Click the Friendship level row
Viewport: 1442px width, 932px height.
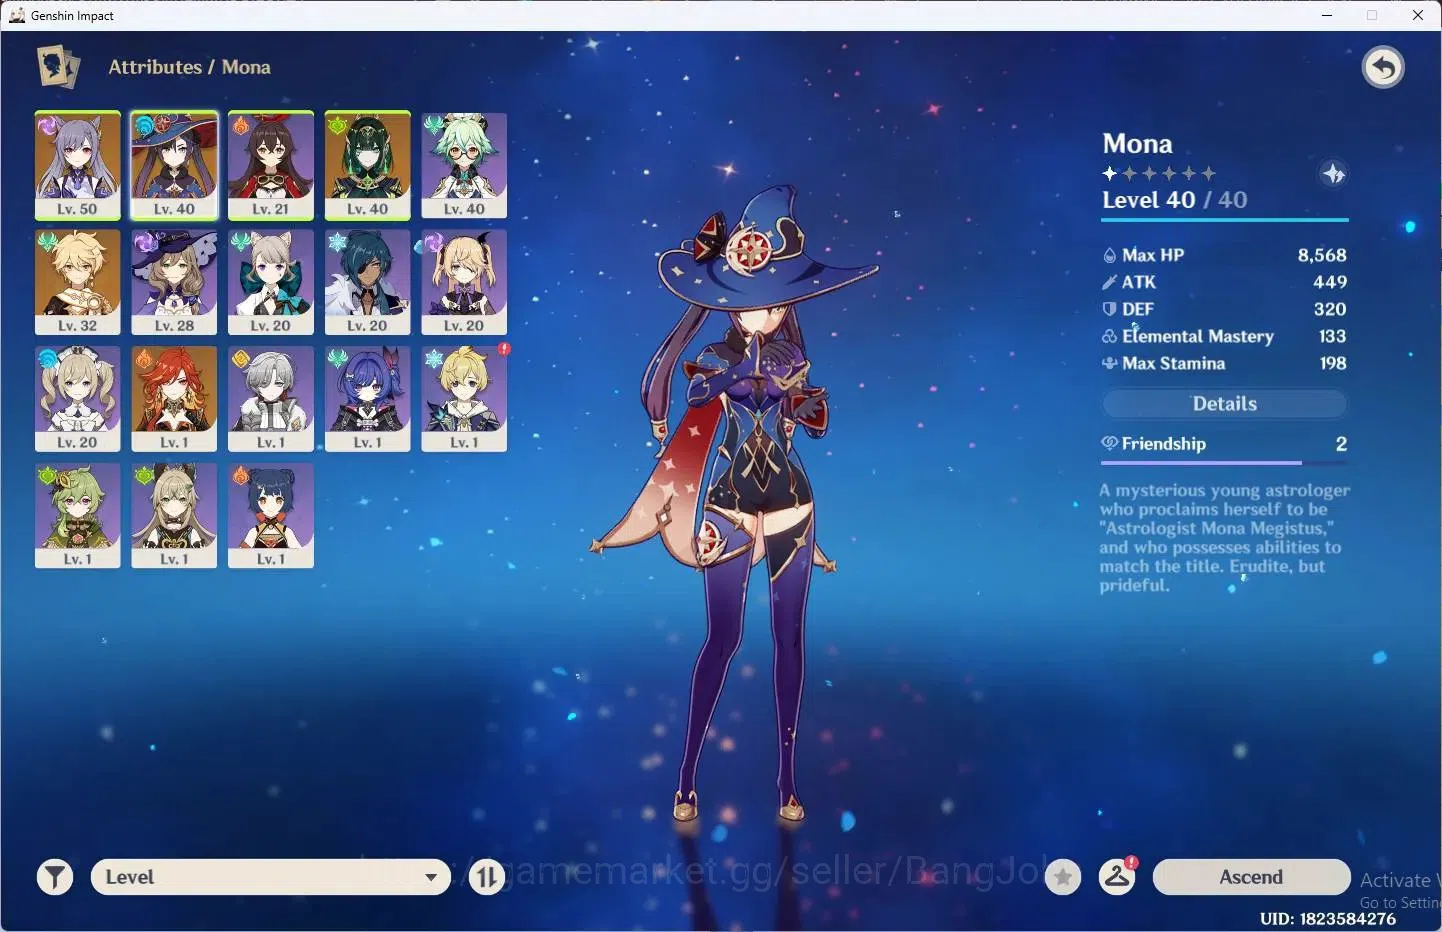click(1224, 443)
